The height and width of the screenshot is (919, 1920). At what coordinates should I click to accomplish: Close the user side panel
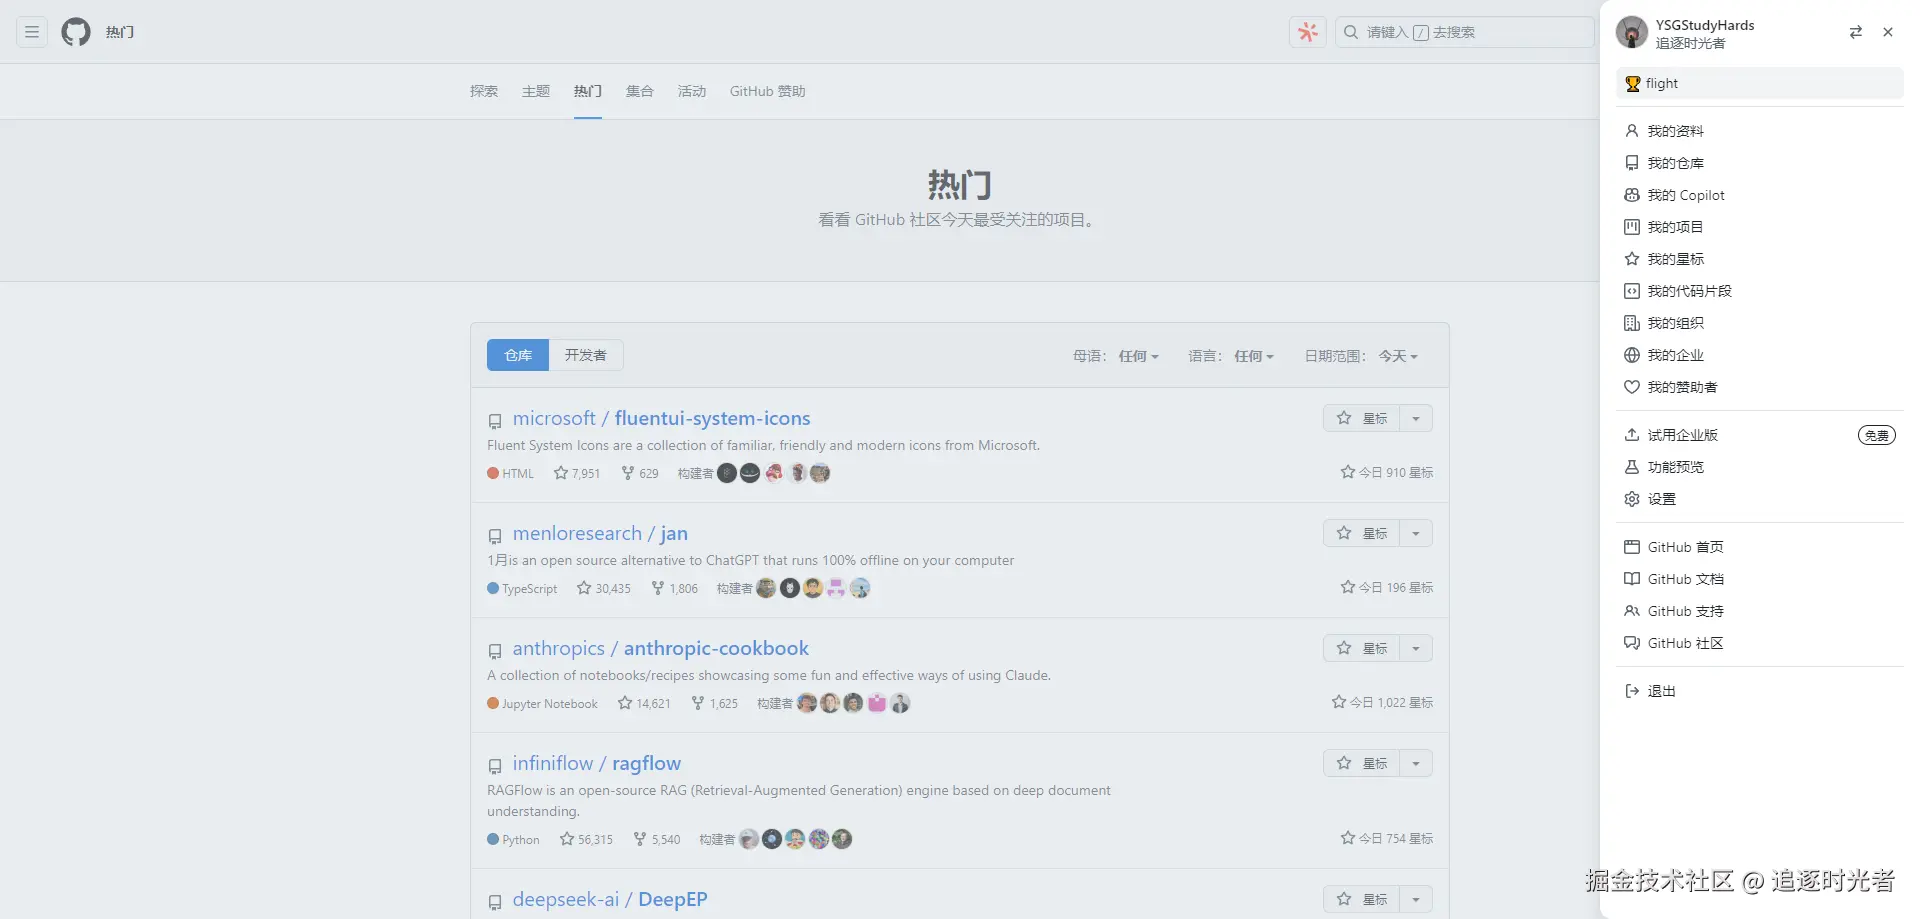1888,32
